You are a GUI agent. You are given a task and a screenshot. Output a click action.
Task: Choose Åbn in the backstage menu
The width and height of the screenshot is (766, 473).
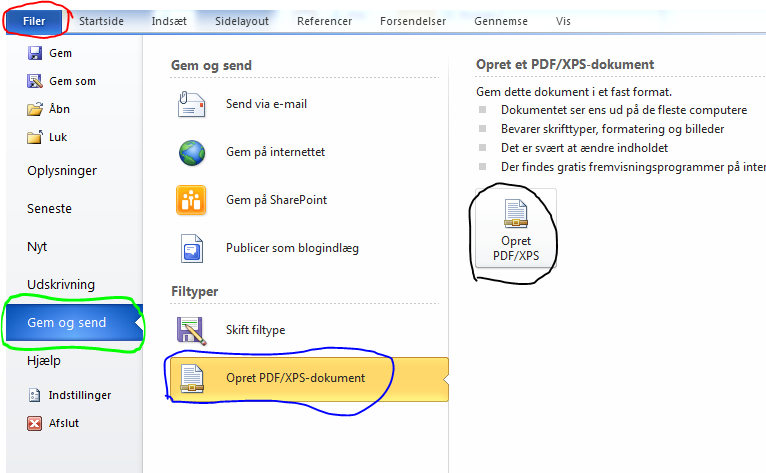point(59,108)
